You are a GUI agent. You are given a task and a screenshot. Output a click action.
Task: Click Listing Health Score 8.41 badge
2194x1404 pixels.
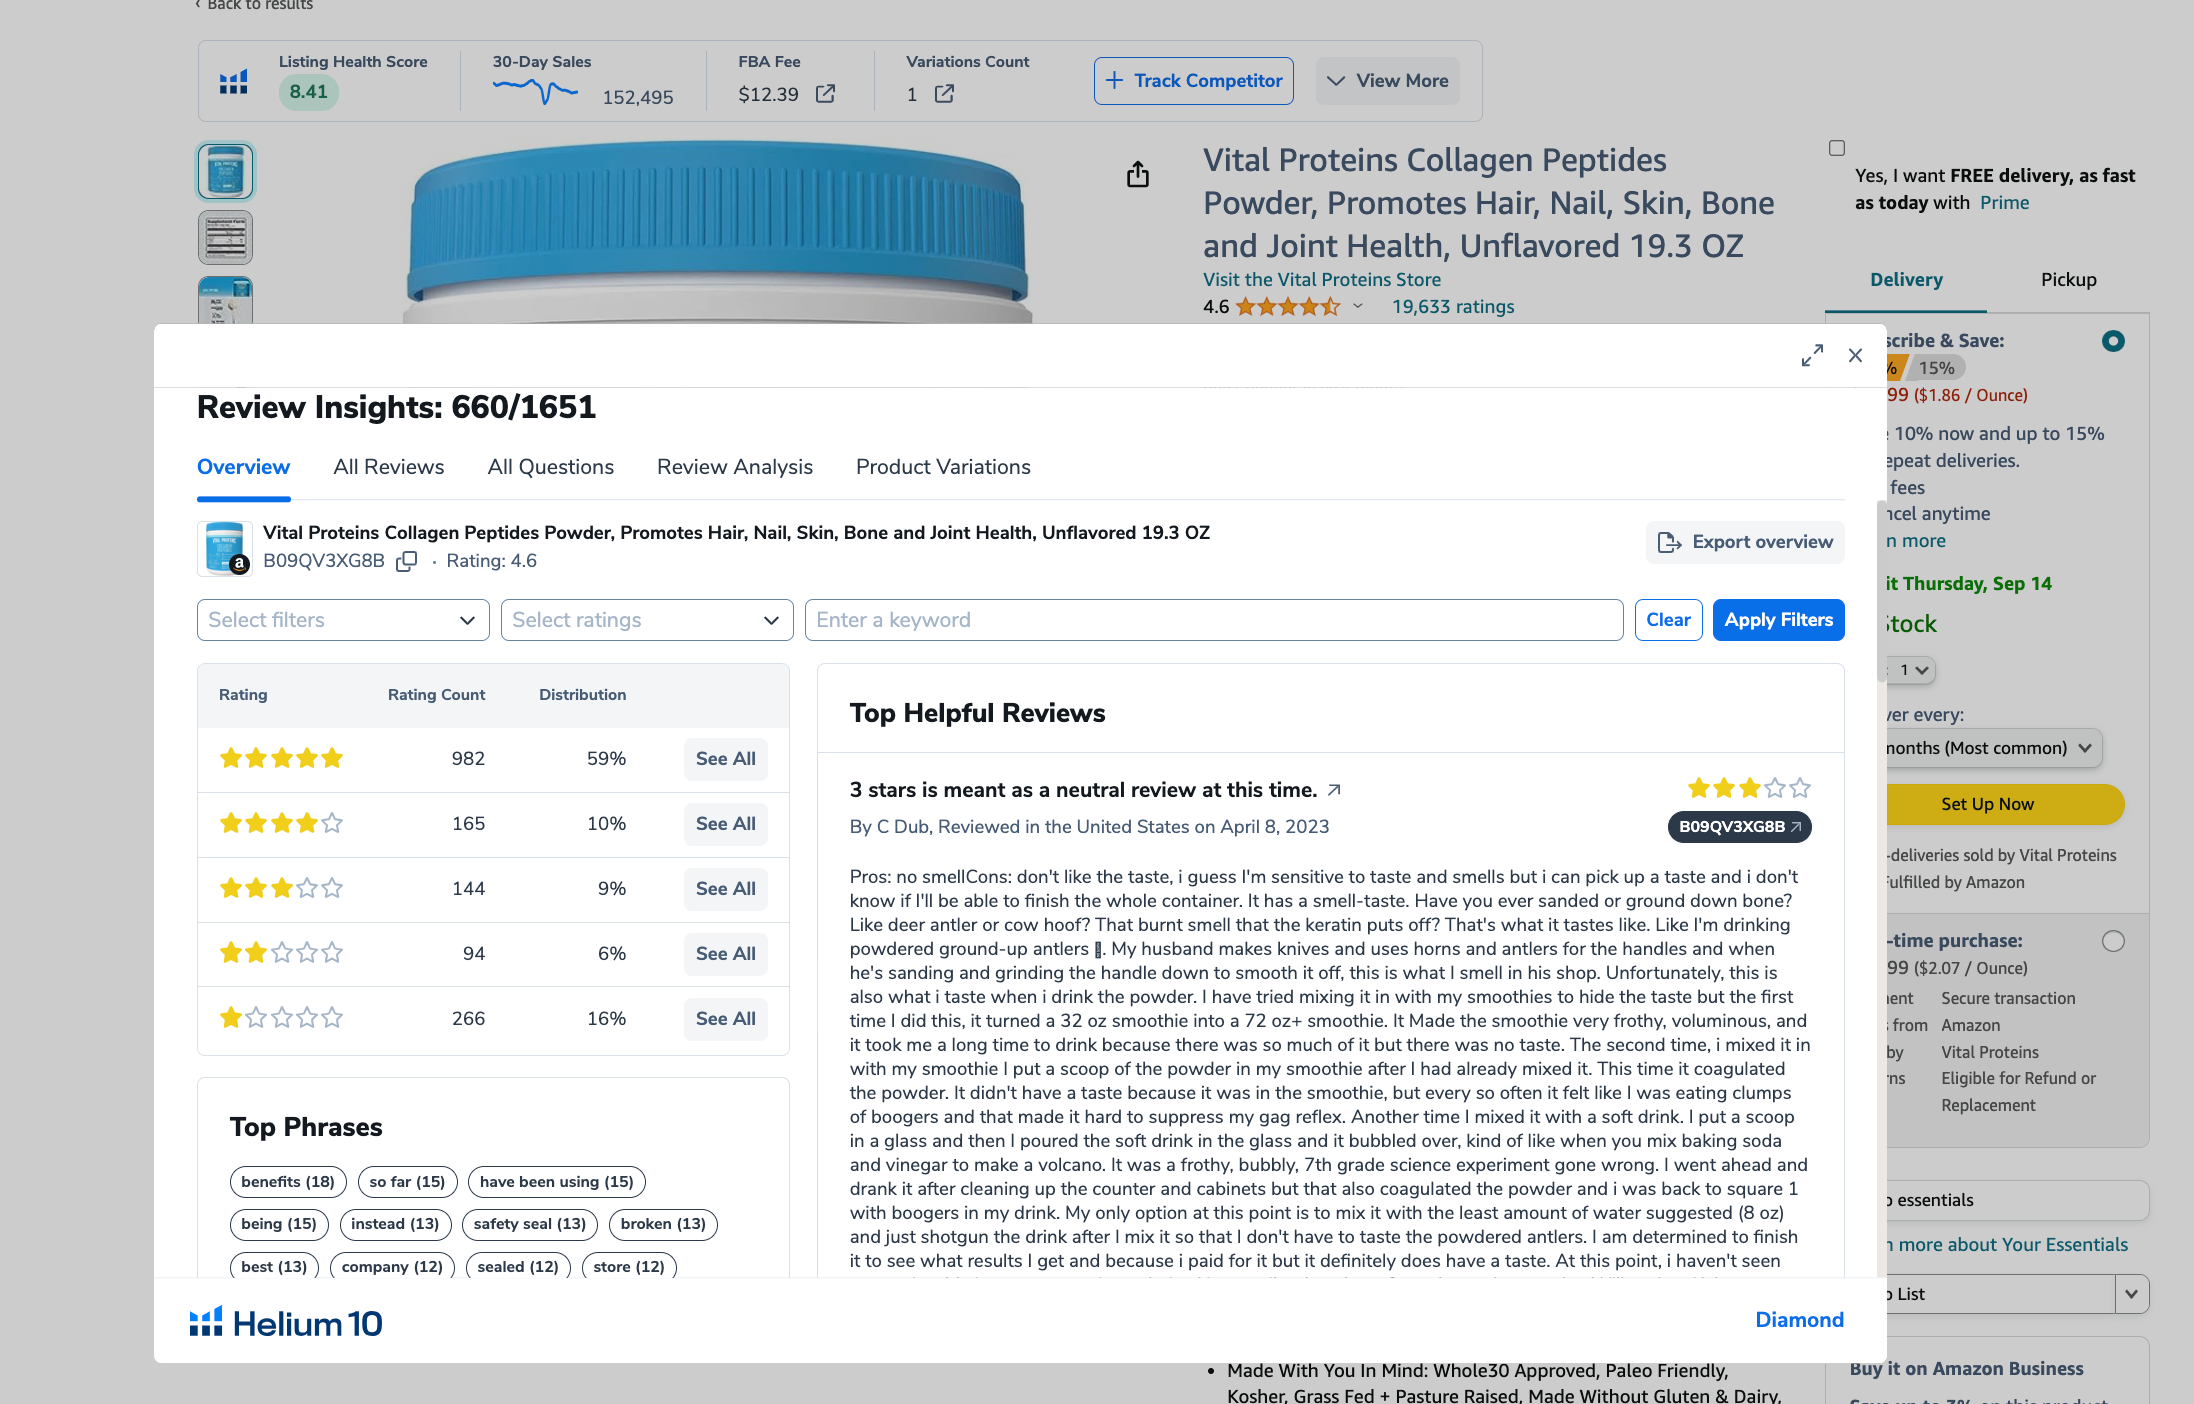[309, 92]
